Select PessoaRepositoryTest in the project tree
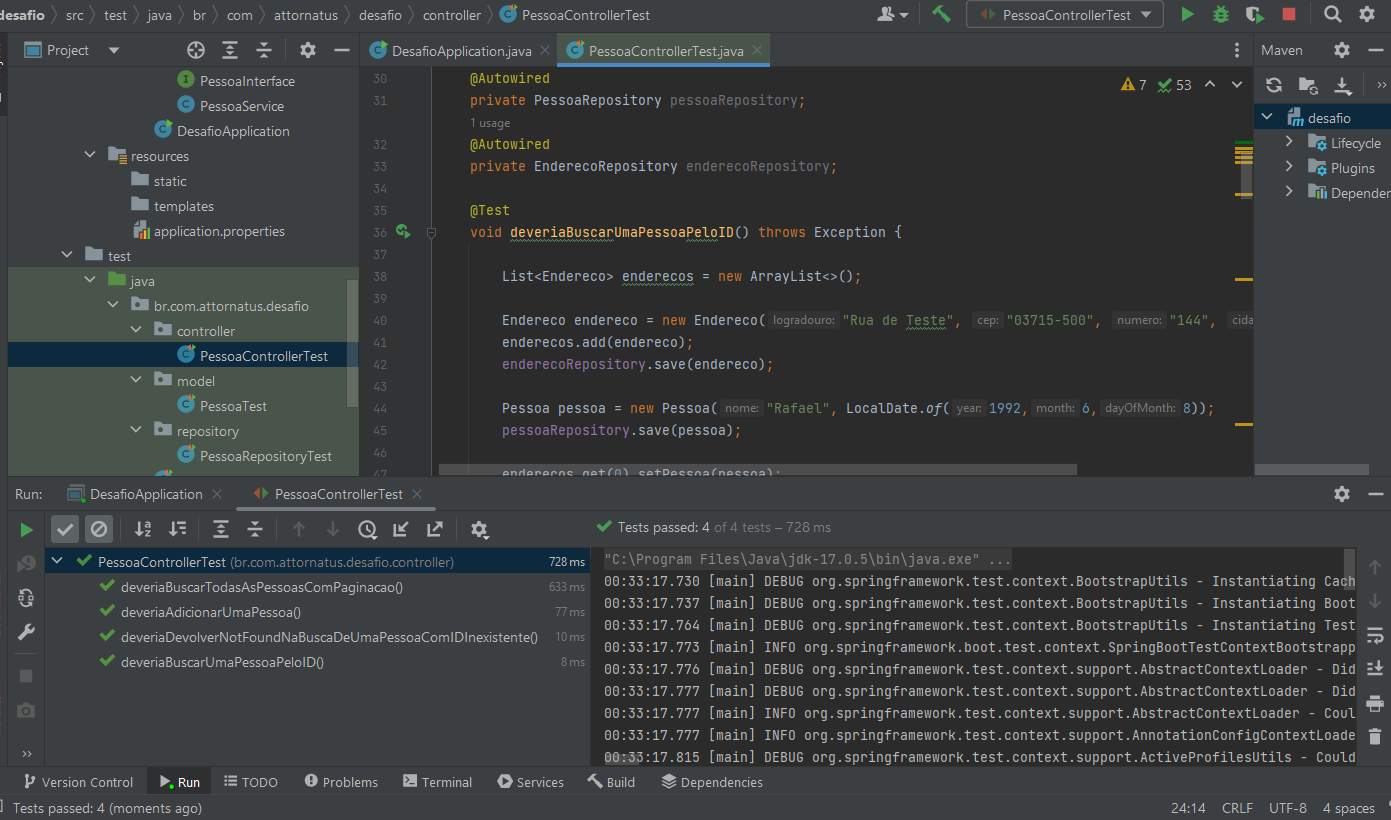This screenshot has width=1391, height=820. (x=265, y=456)
